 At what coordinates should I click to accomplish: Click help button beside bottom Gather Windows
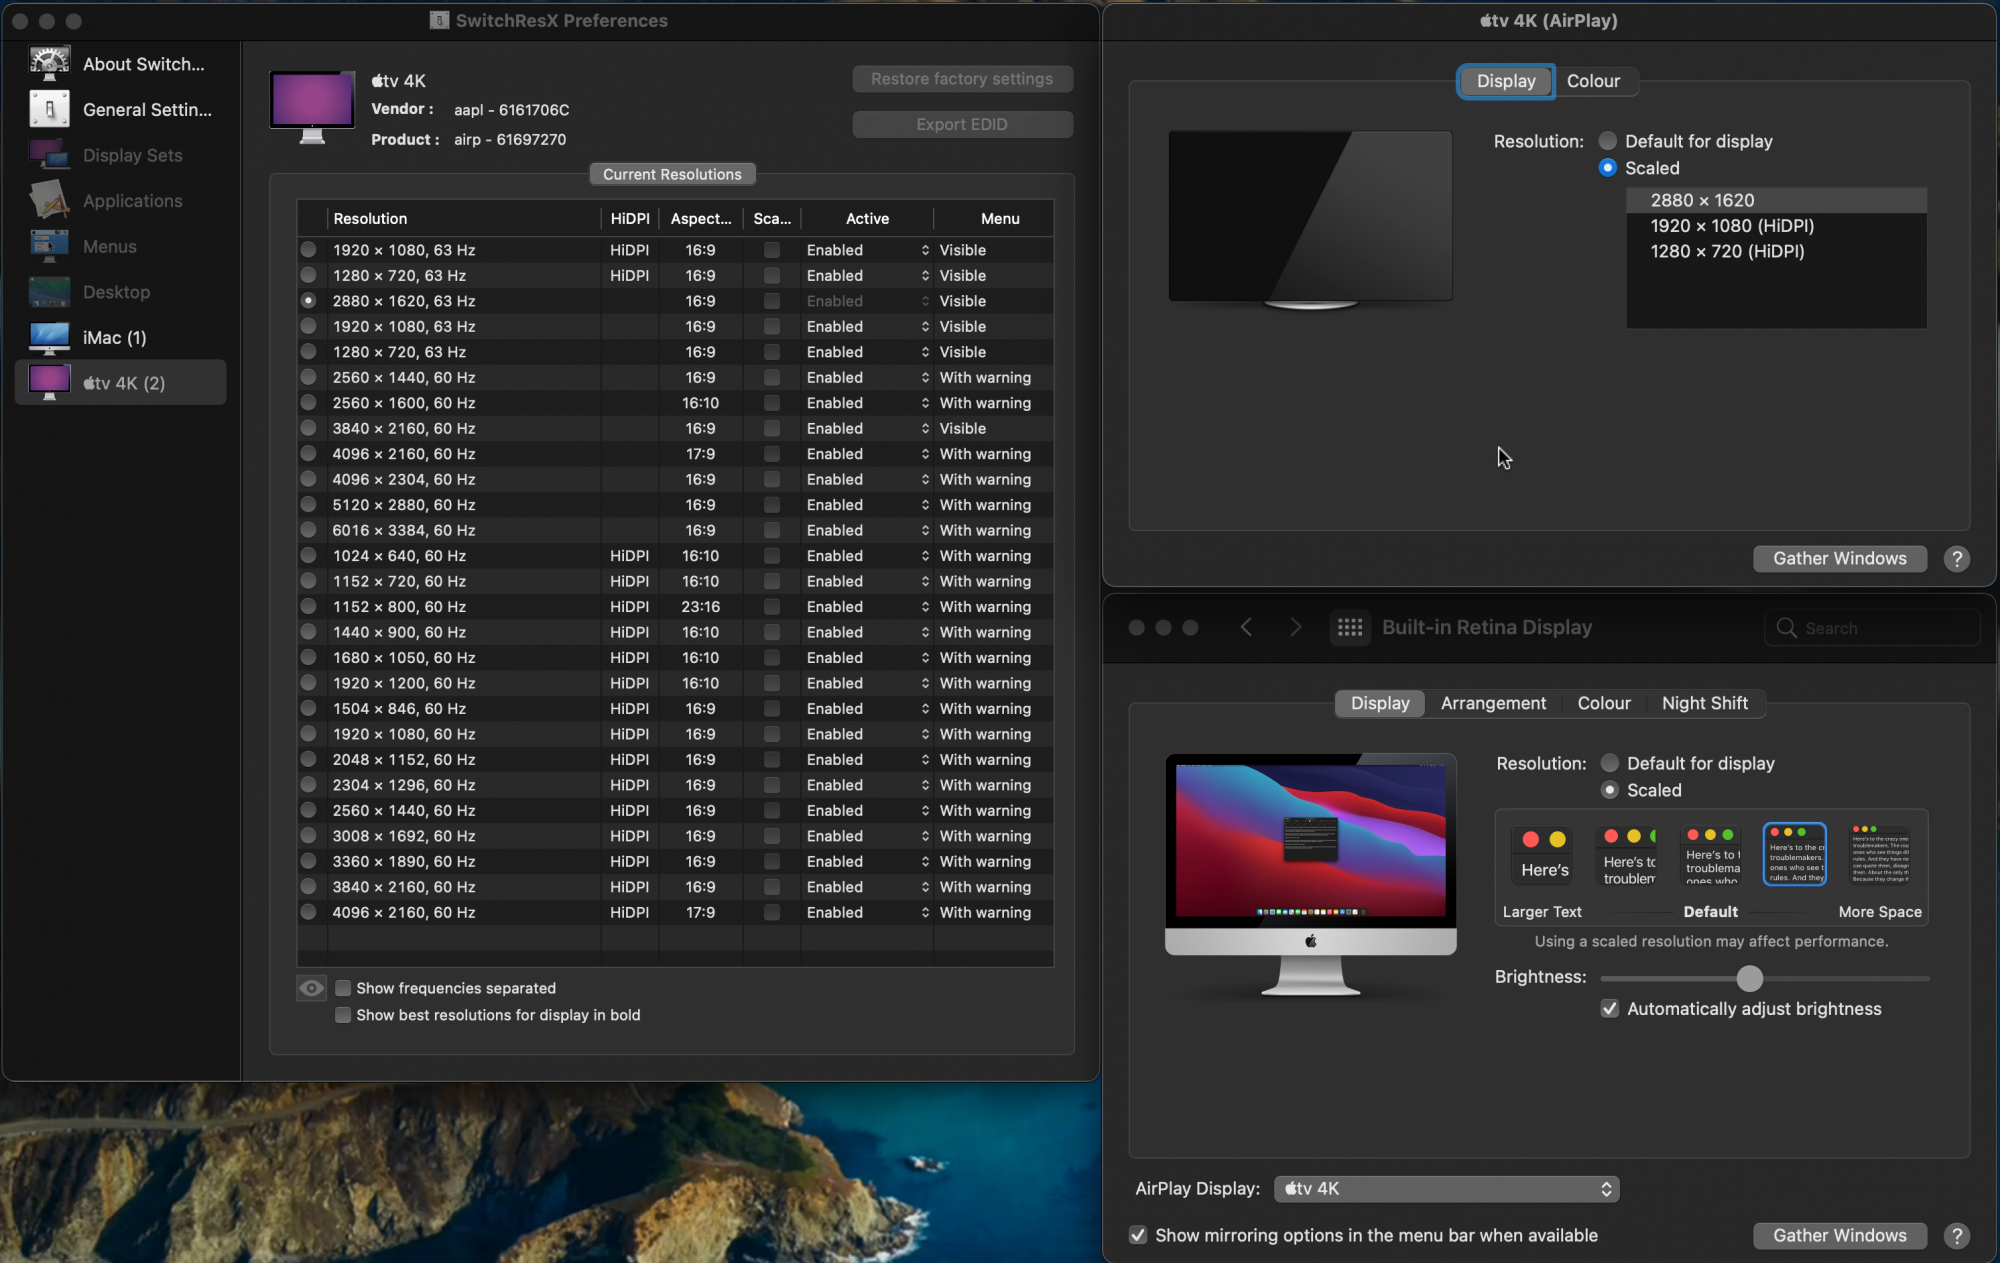[x=1956, y=1236]
